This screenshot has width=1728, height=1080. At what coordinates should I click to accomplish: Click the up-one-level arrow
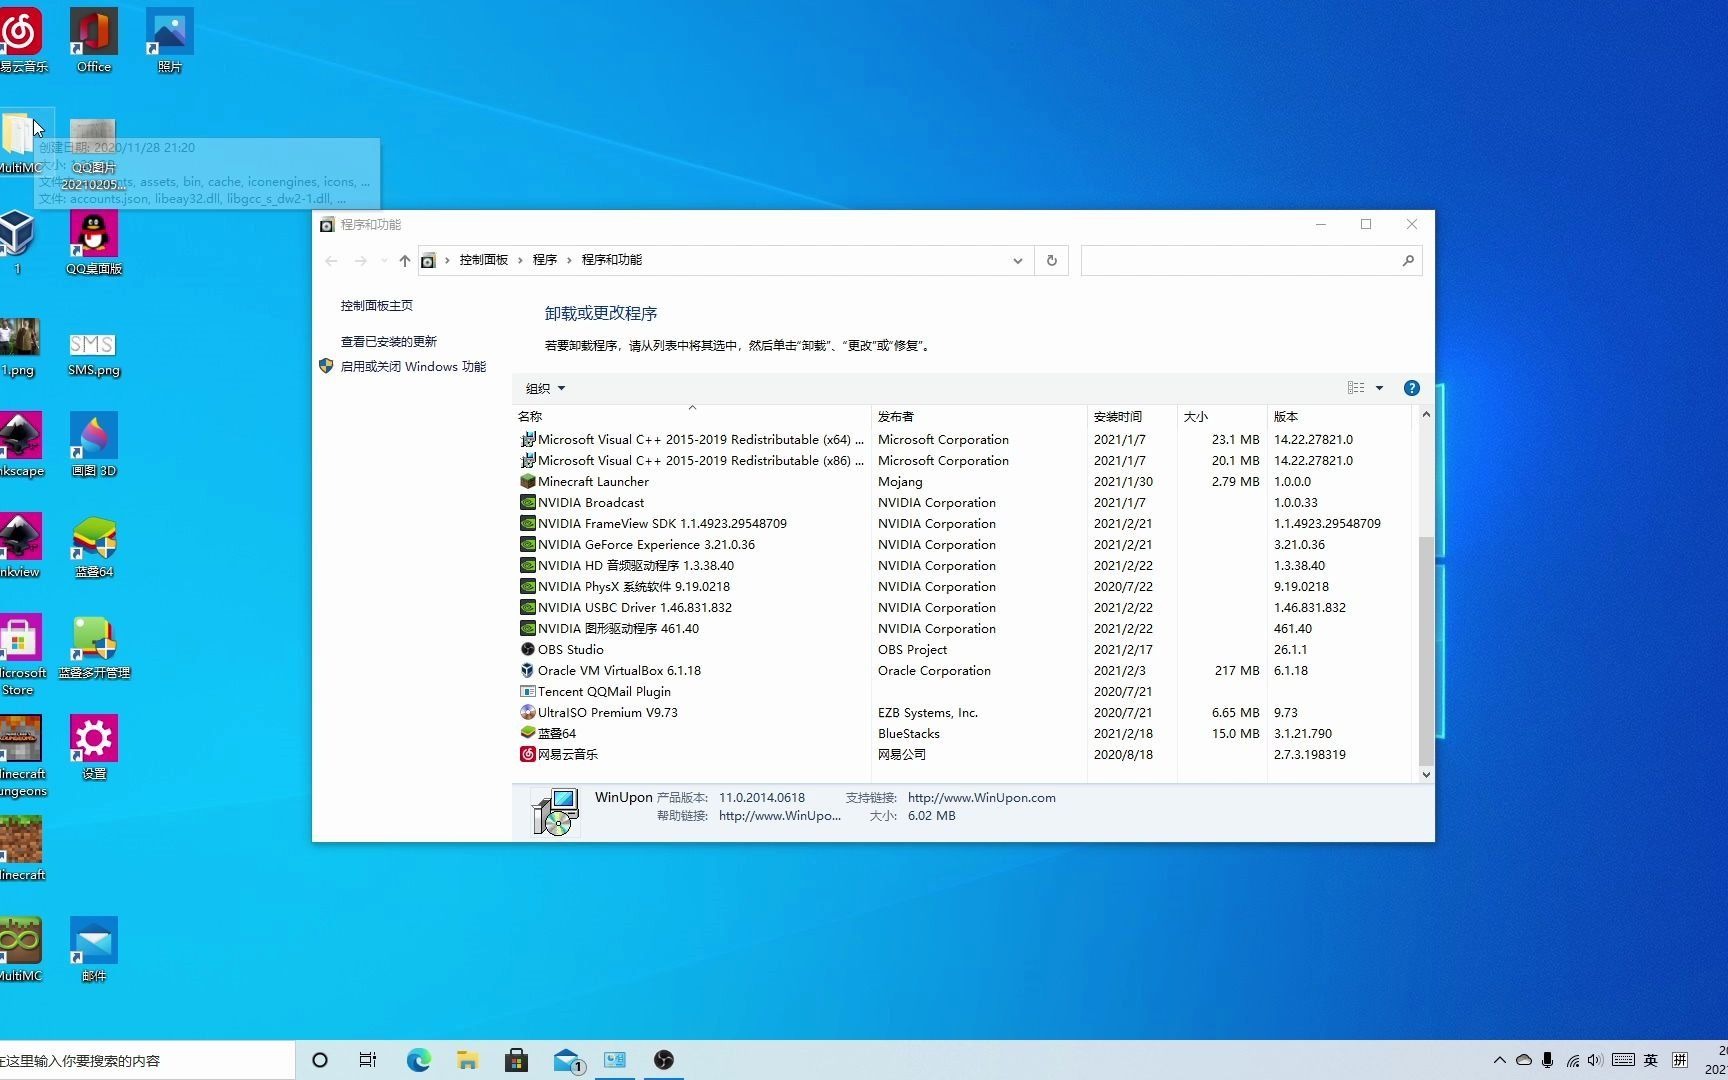point(404,261)
